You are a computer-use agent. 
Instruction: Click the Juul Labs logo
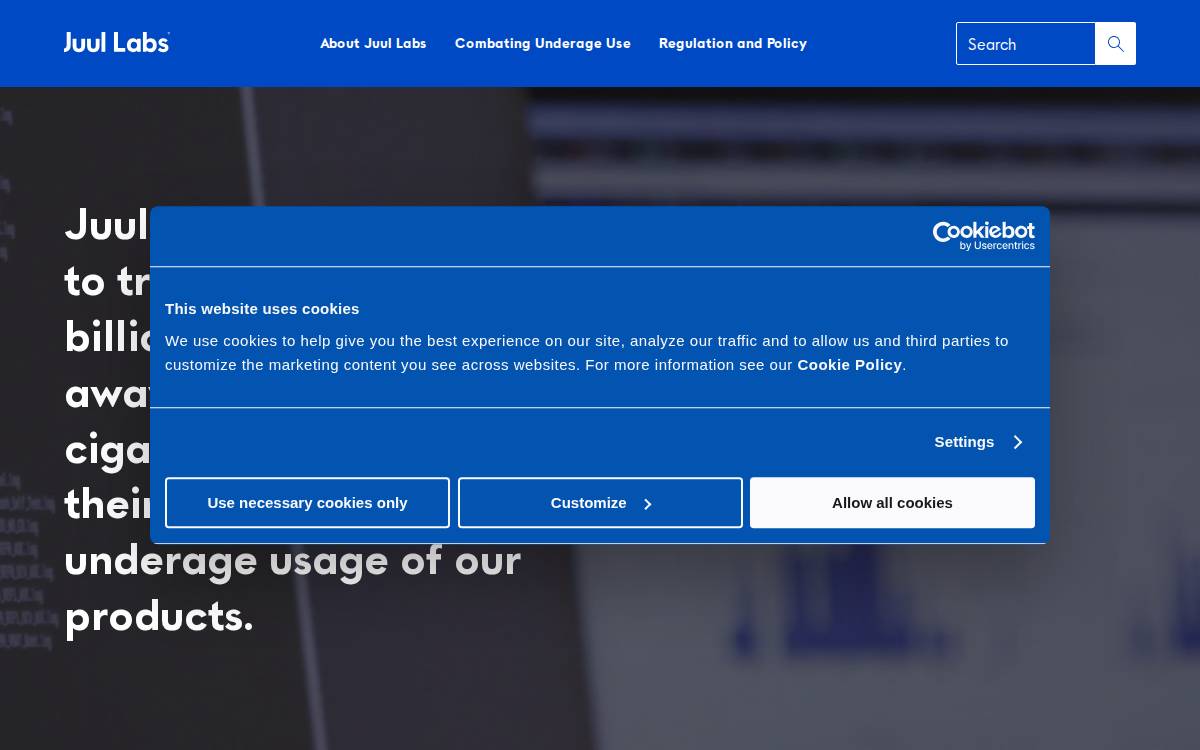coord(117,42)
